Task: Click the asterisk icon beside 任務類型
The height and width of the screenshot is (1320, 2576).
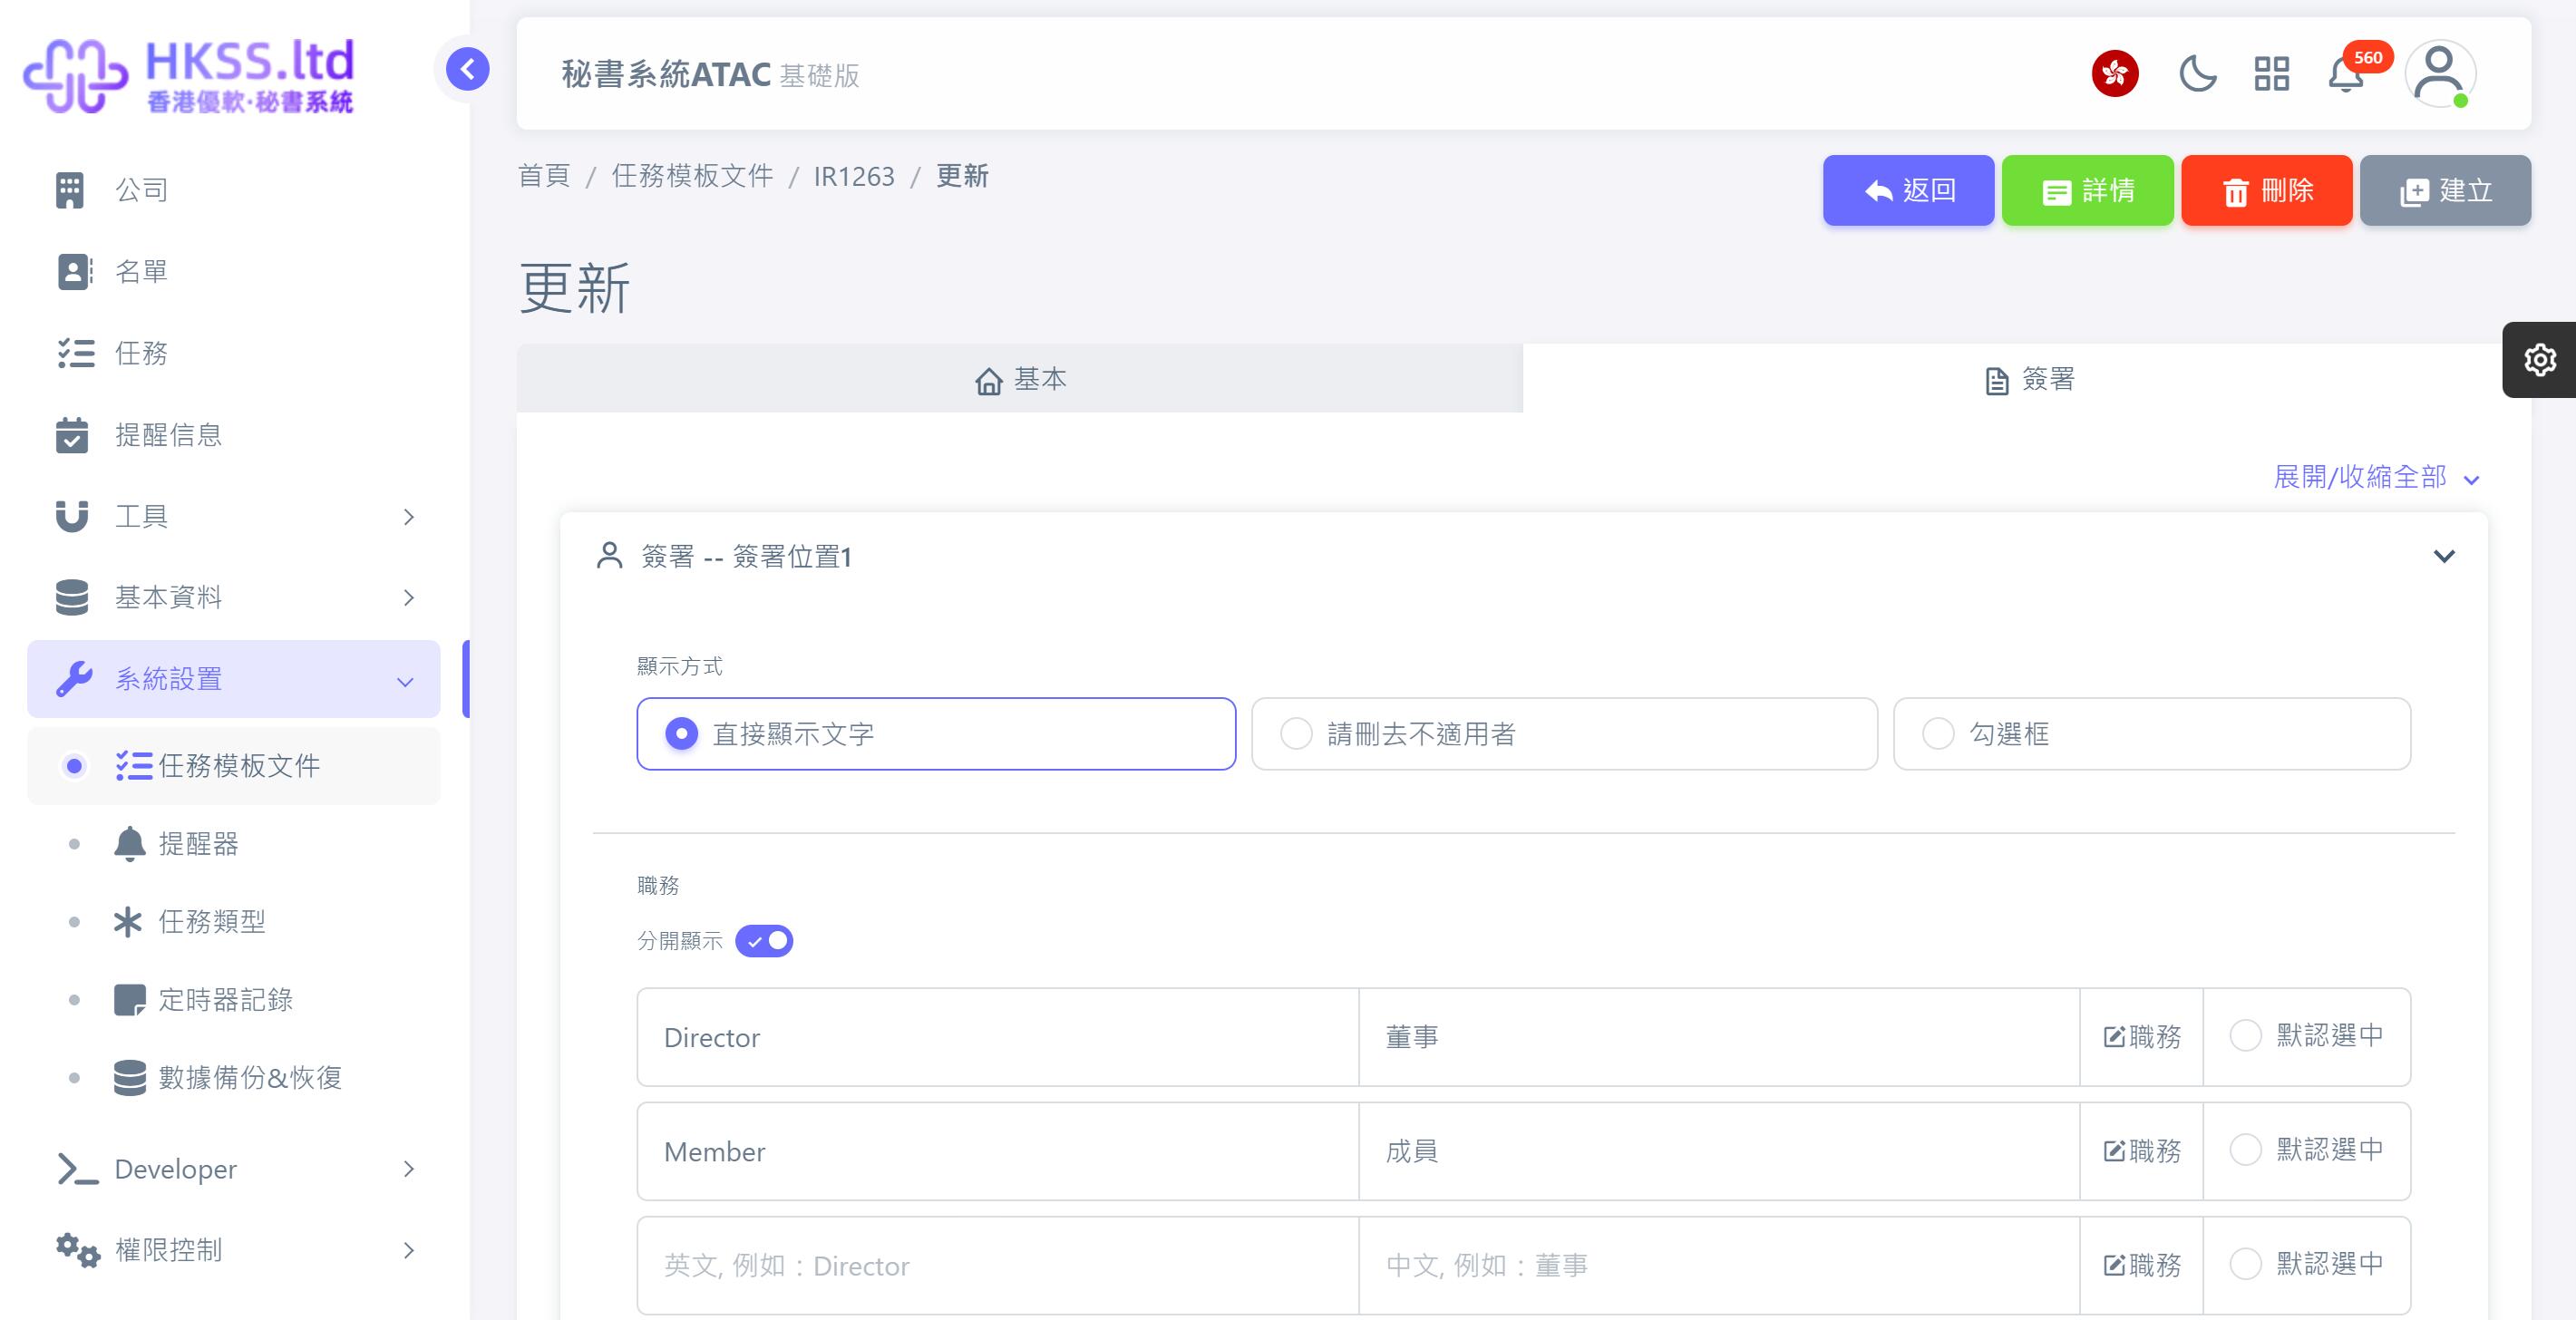Action: coord(128,921)
